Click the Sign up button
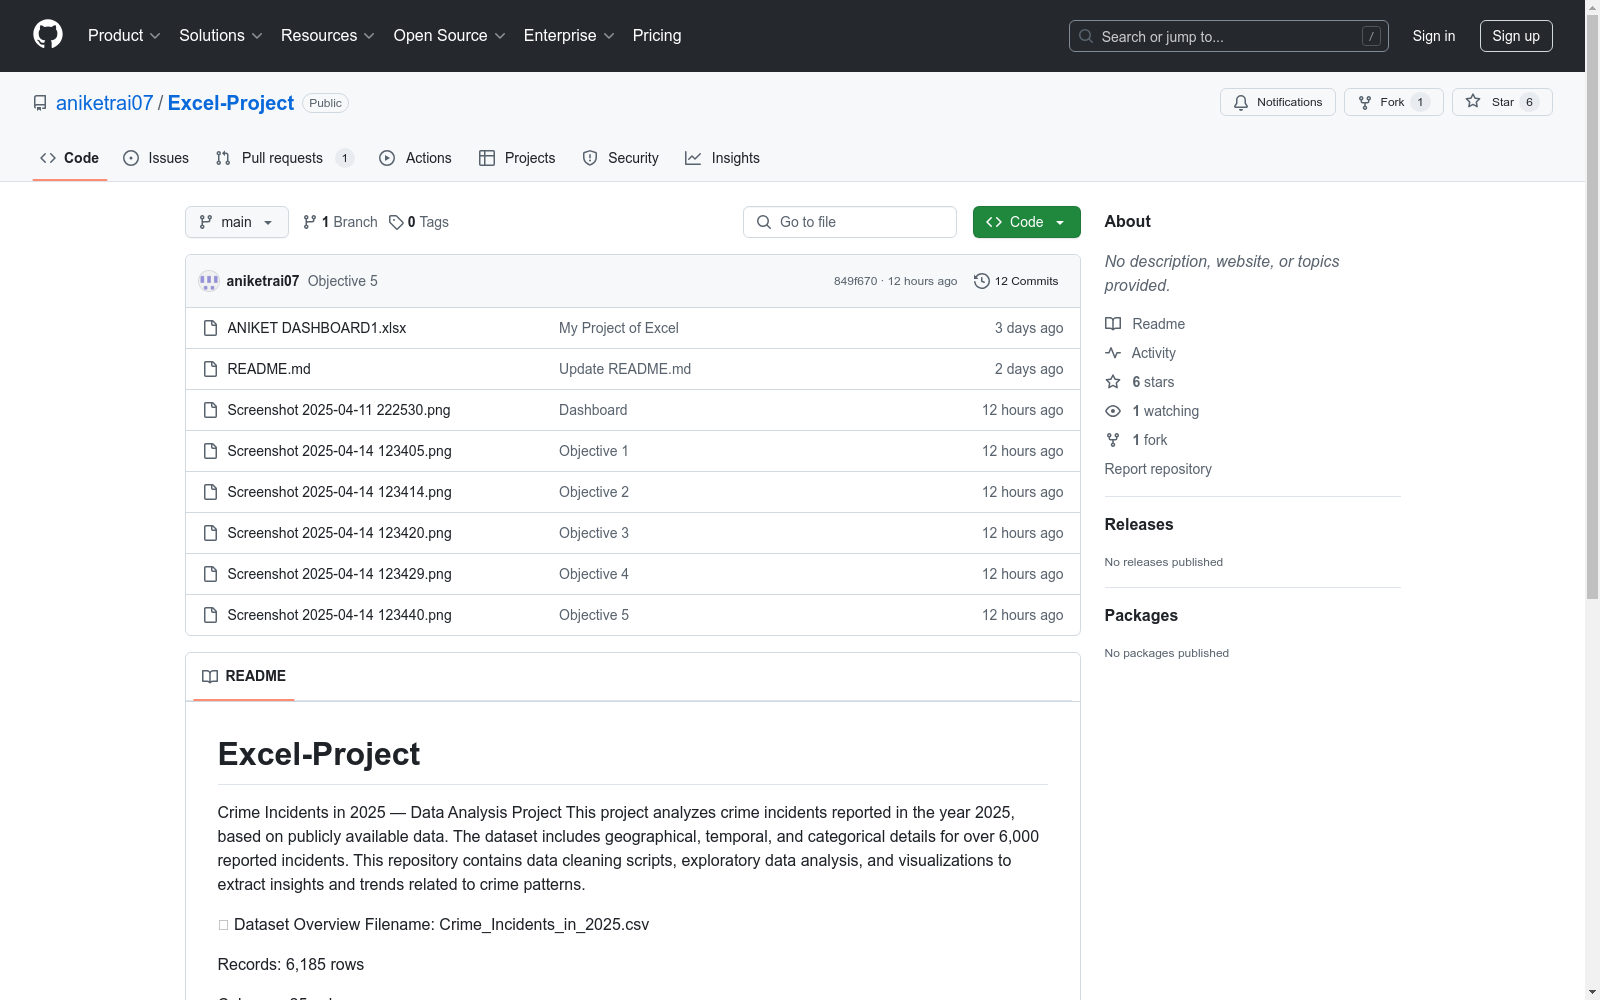This screenshot has width=1600, height=1000. point(1515,36)
